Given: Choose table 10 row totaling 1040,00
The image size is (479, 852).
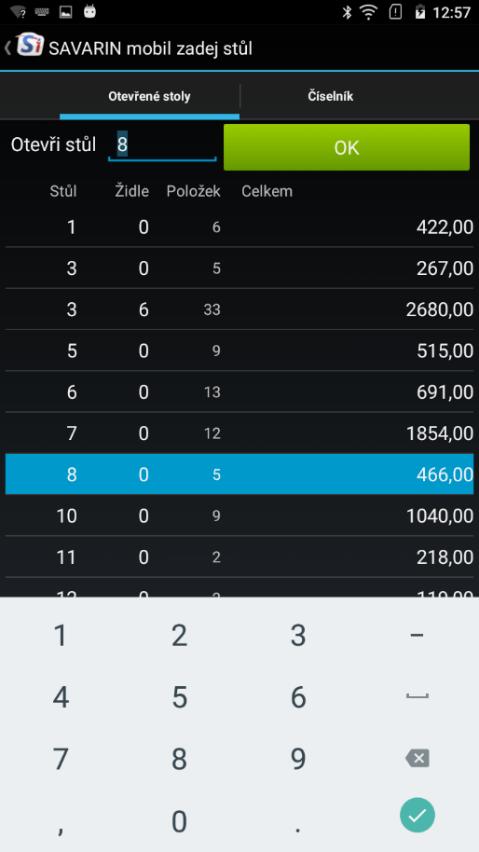Looking at the screenshot, I should (x=240, y=516).
